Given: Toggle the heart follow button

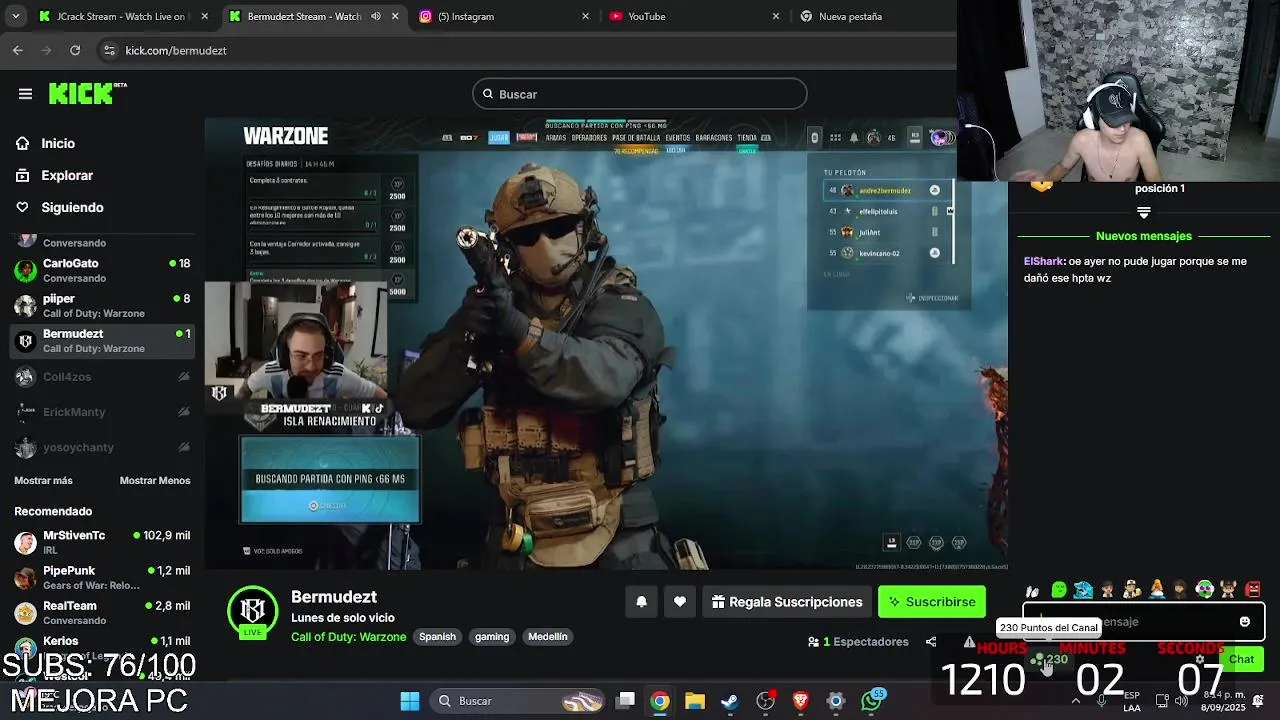Looking at the screenshot, I should [x=680, y=601].
